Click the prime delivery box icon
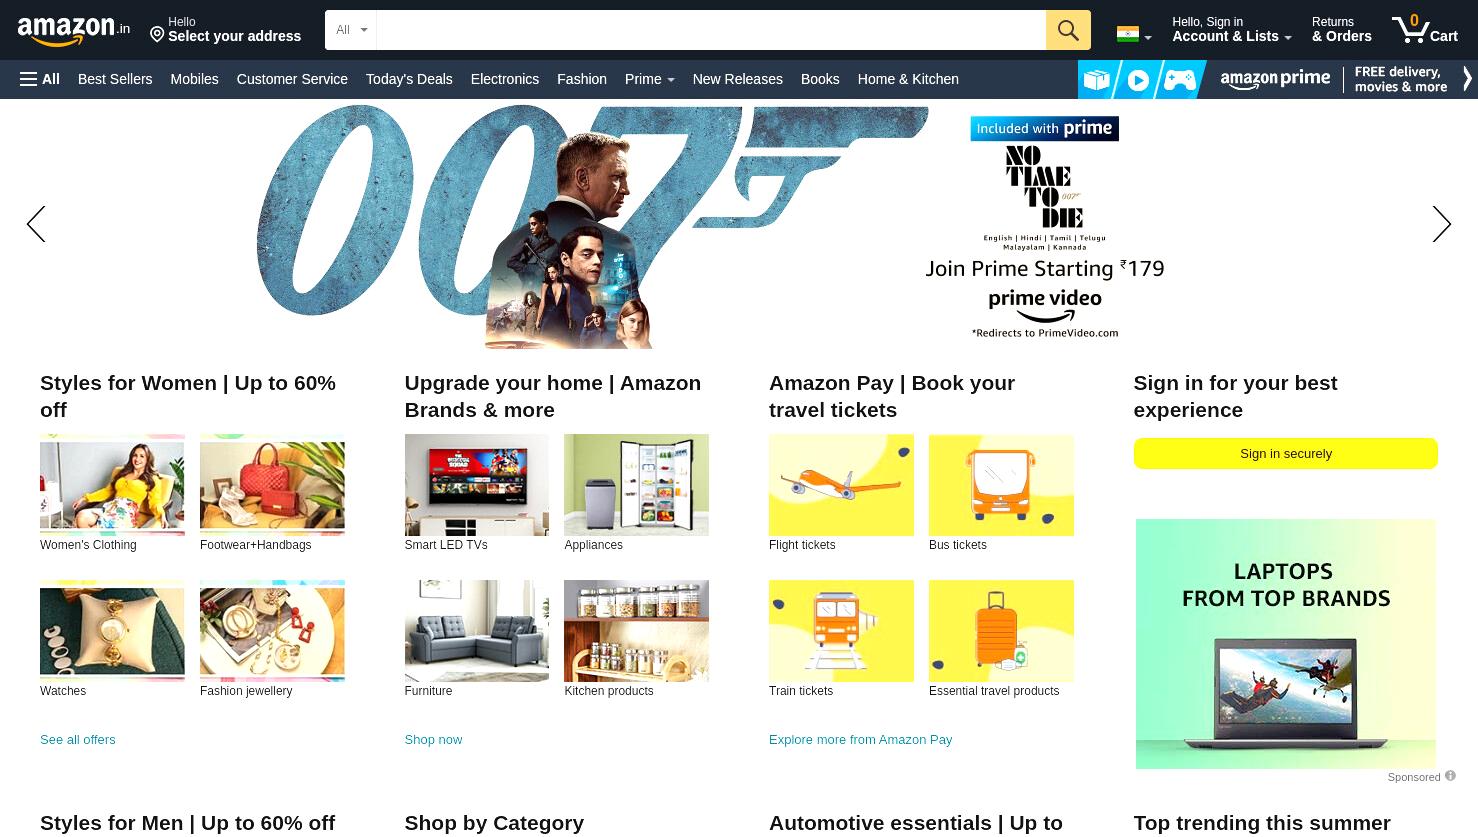Screen dimensions: 1478x837 pyautogui.click(x=1097, y=80)
